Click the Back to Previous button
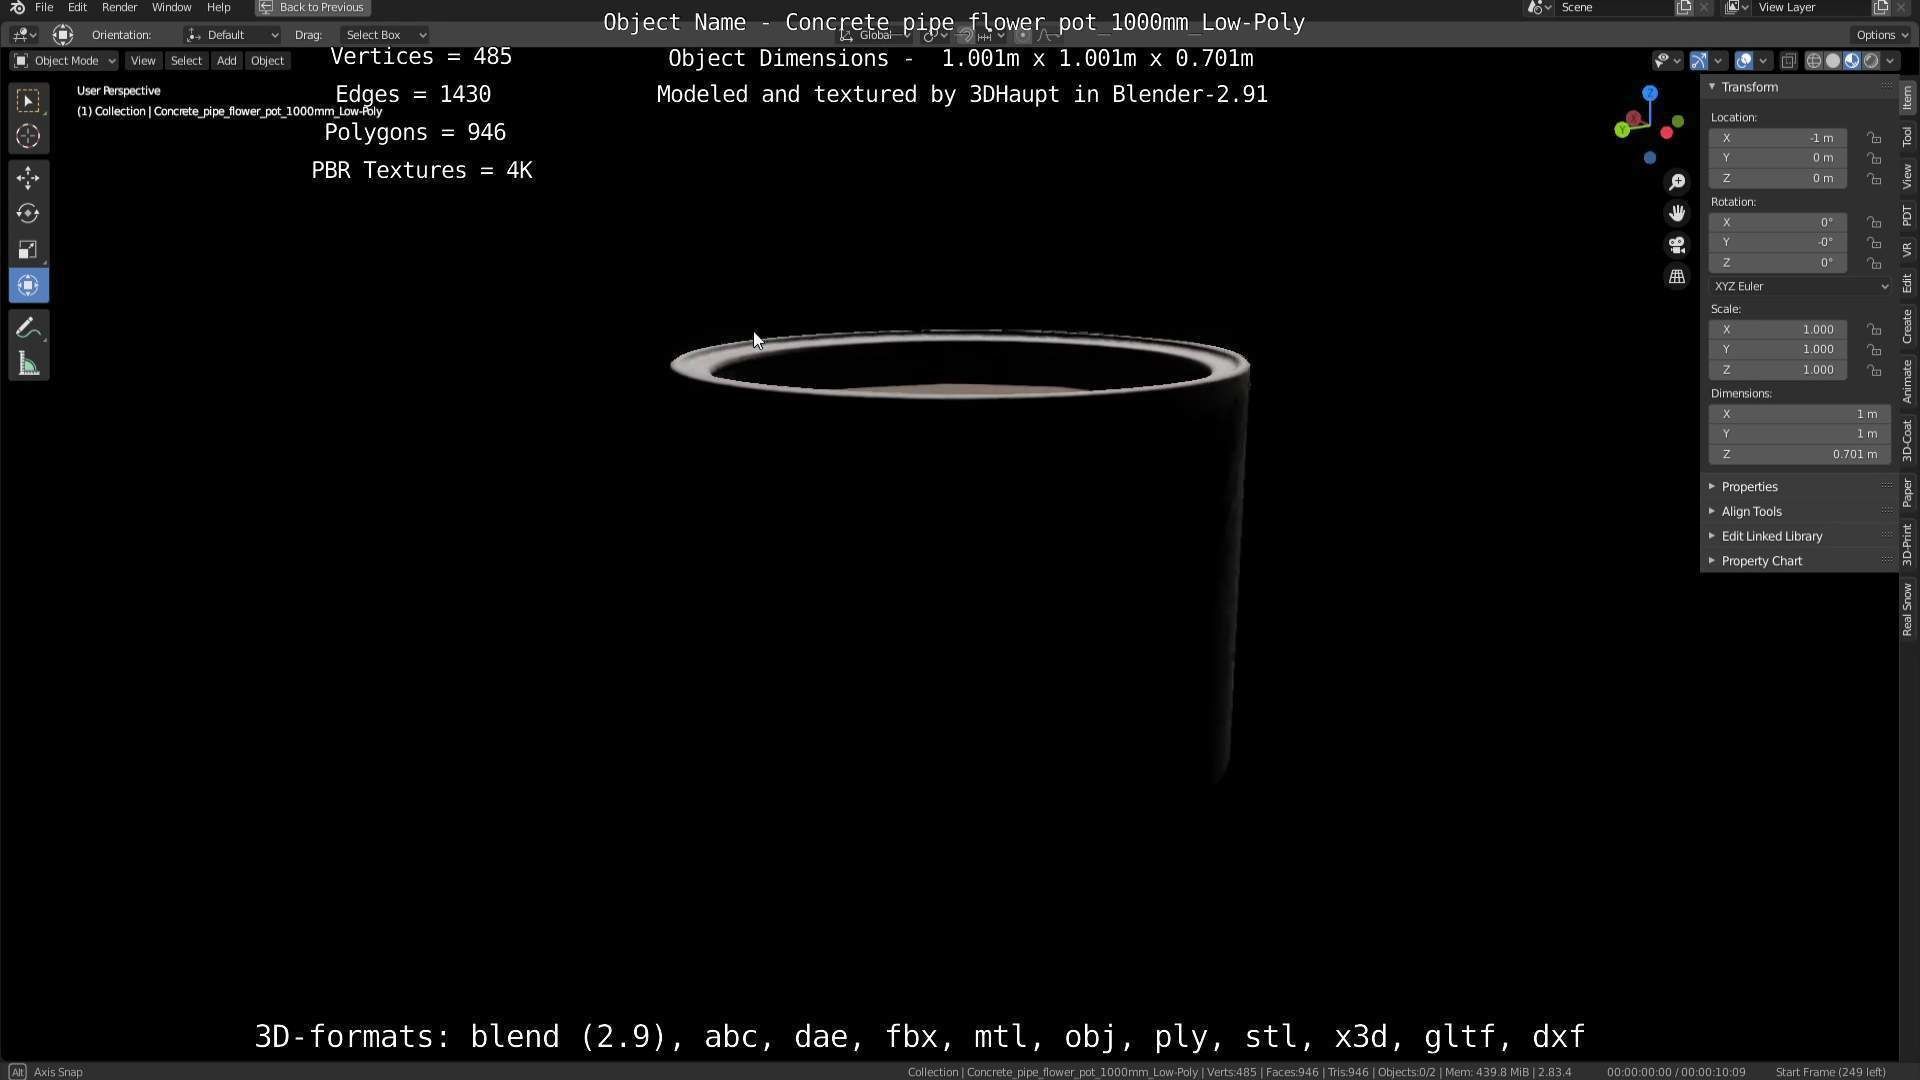The width and height of the screenshot is (1920, 1080). tap(312, 7)
